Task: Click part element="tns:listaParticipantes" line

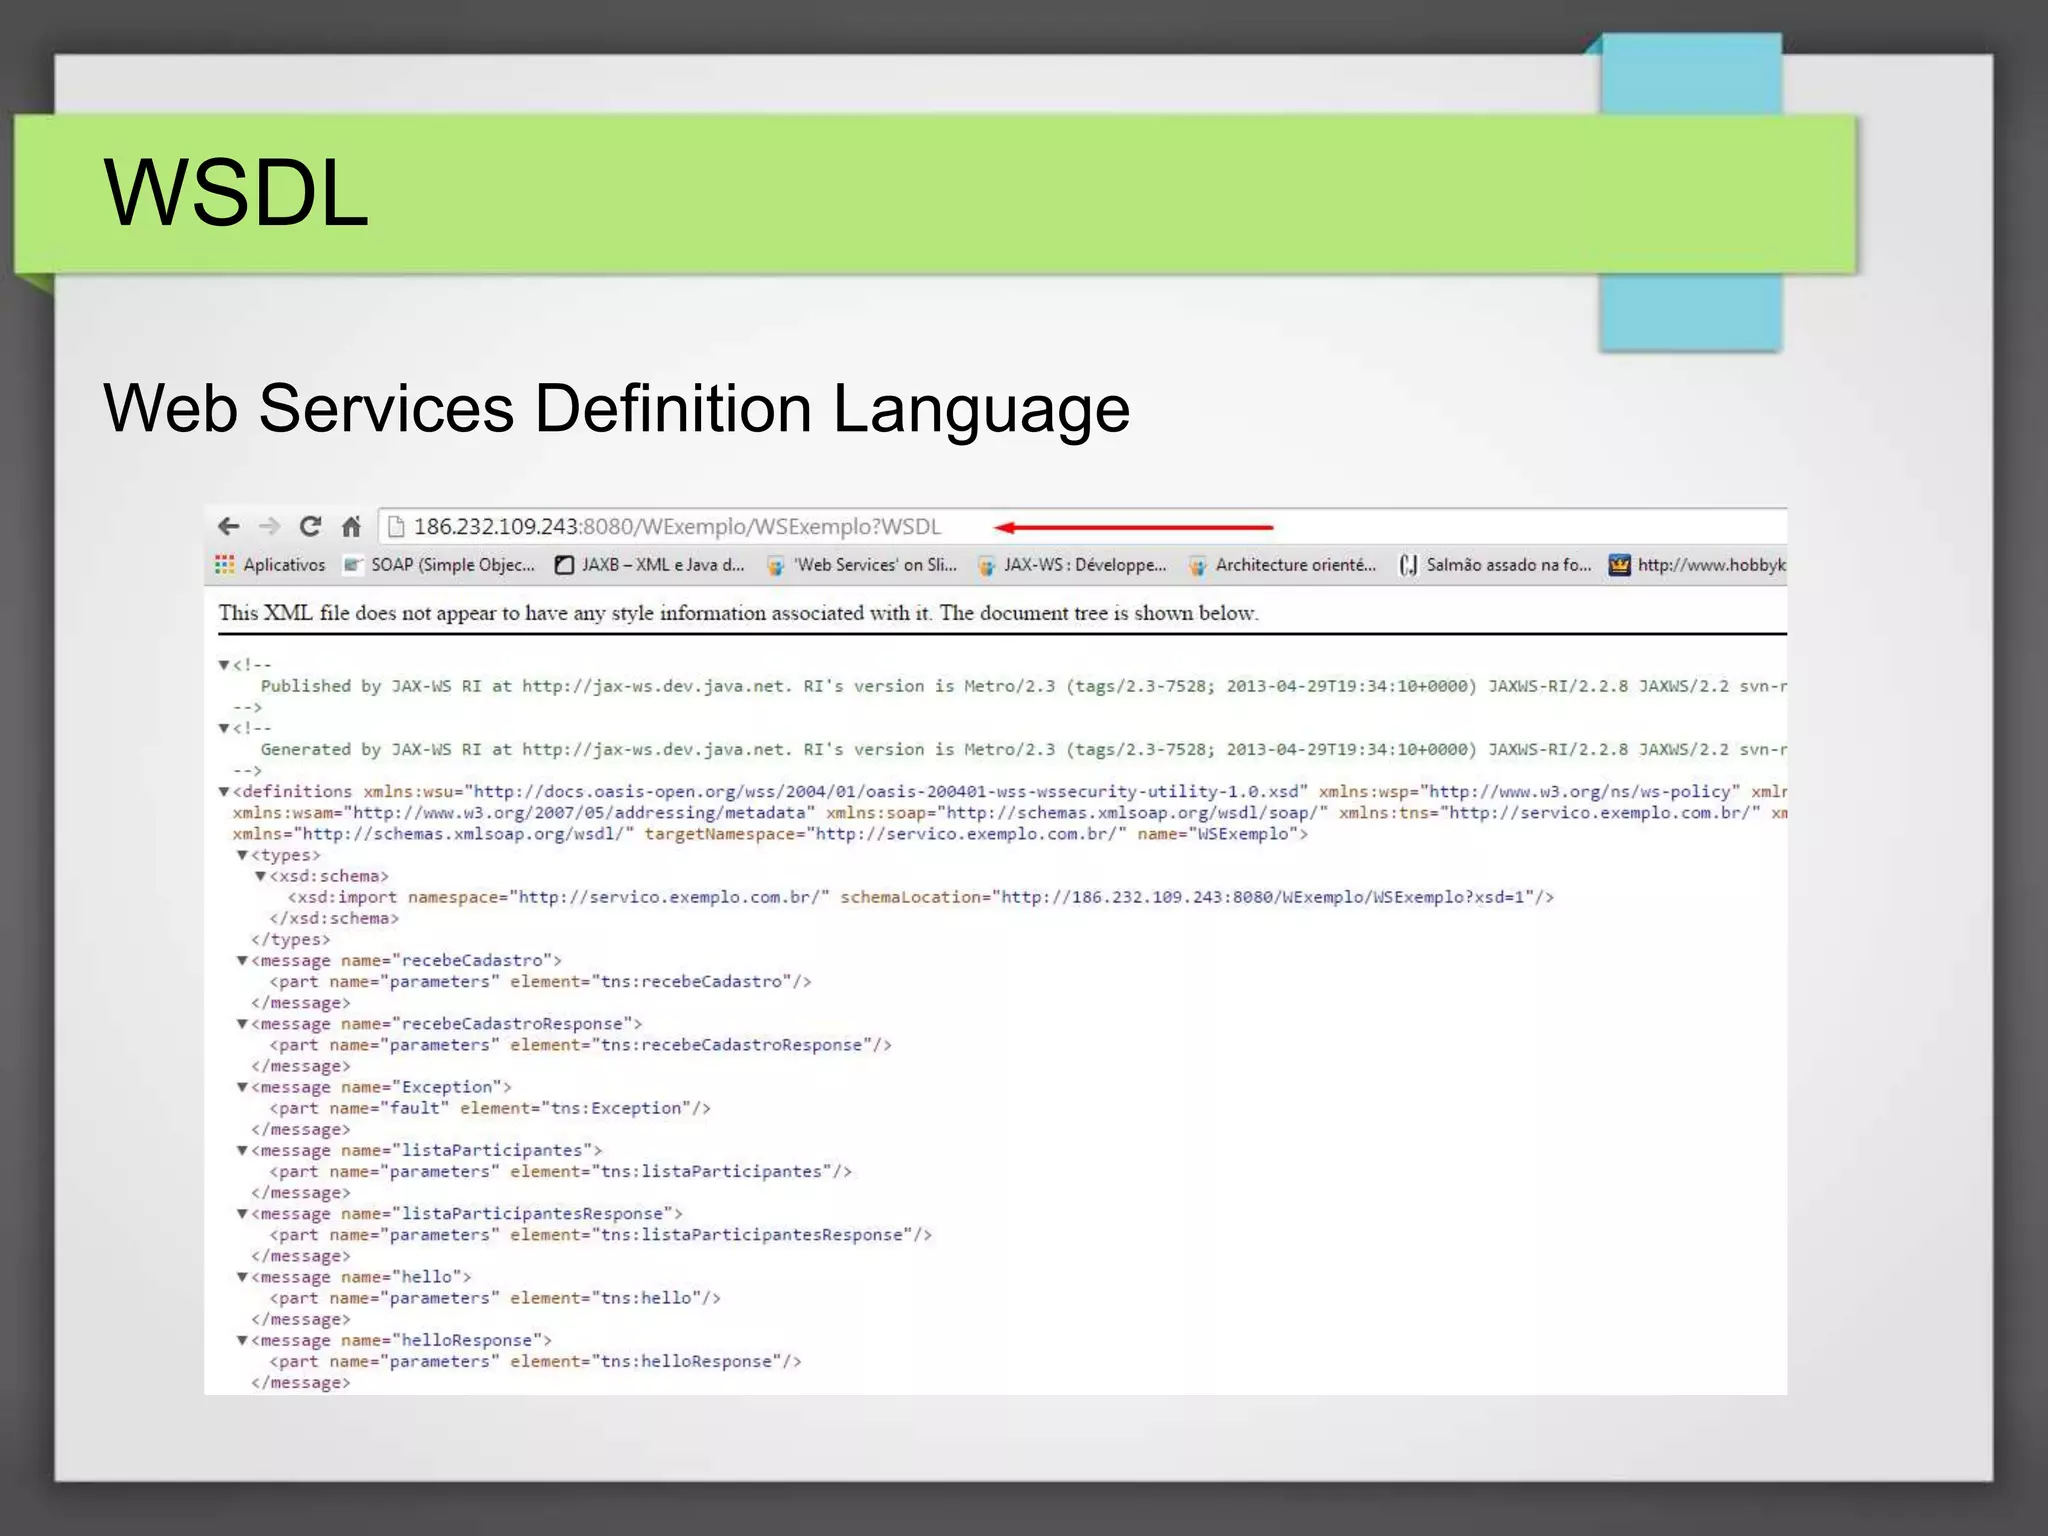Action: point(560,1171)
